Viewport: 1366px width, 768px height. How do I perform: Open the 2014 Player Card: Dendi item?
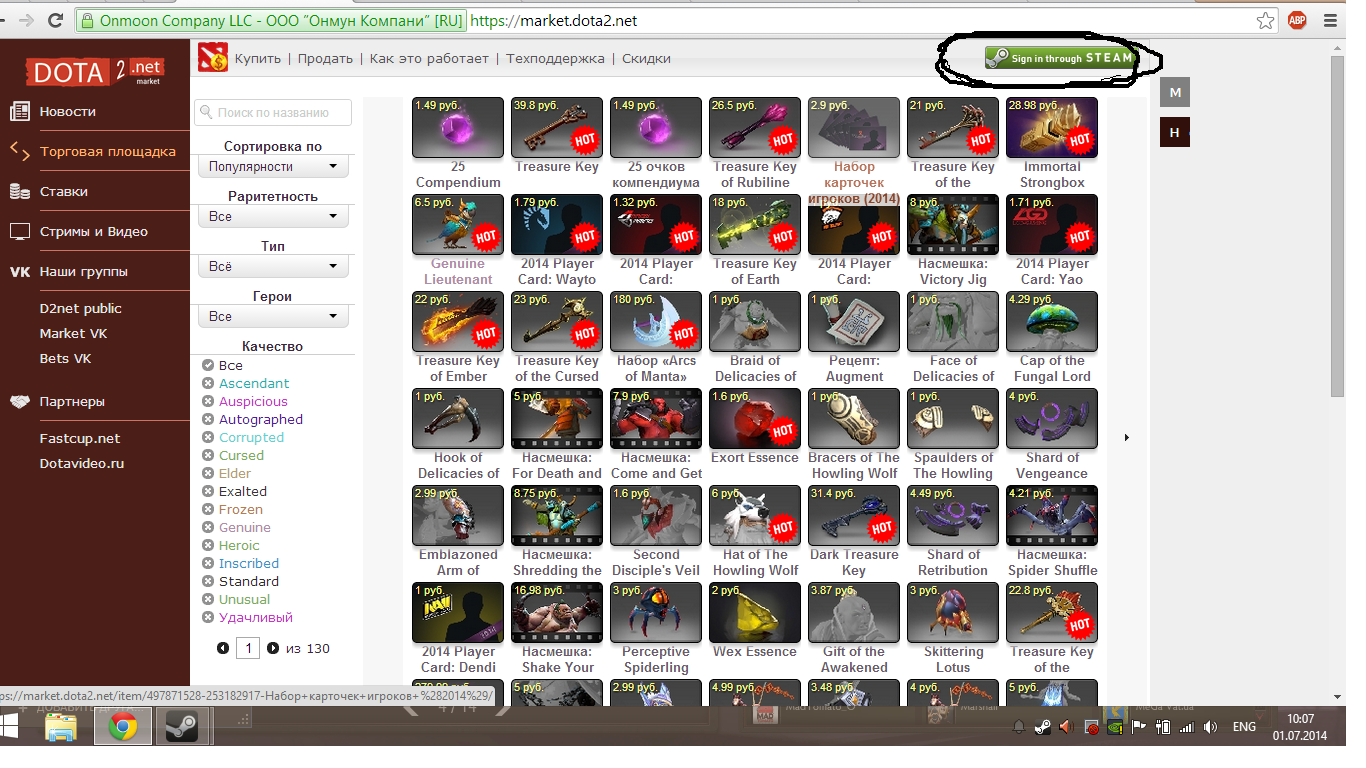[458, 612]
